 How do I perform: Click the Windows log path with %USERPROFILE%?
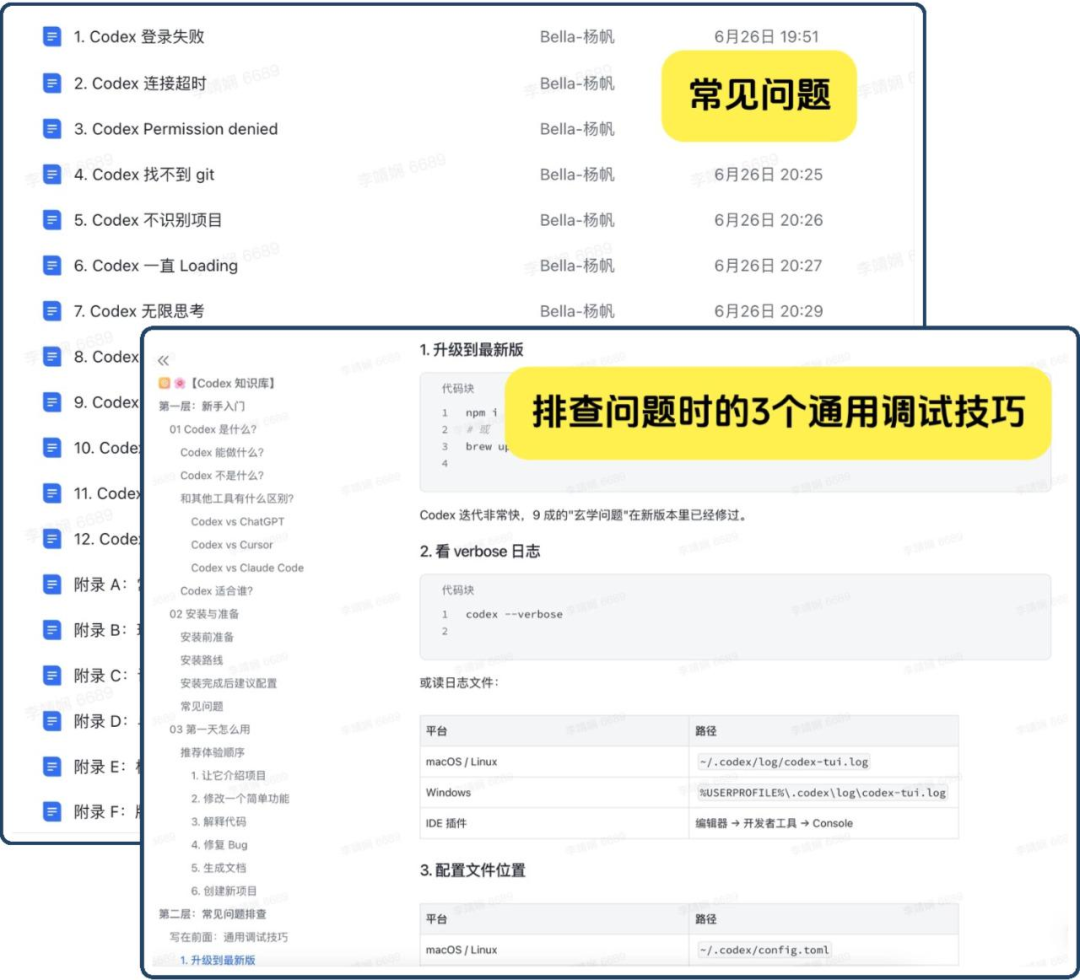click(x=822, y=792)
